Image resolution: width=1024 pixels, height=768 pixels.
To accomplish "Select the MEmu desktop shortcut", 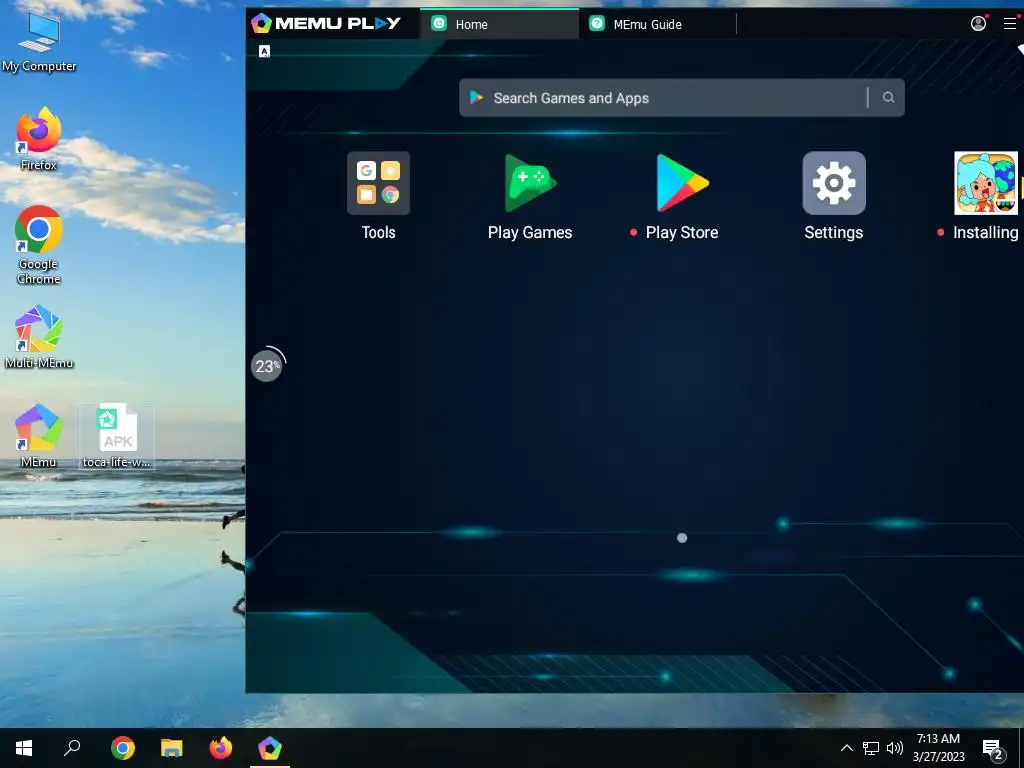I will 39,436.
